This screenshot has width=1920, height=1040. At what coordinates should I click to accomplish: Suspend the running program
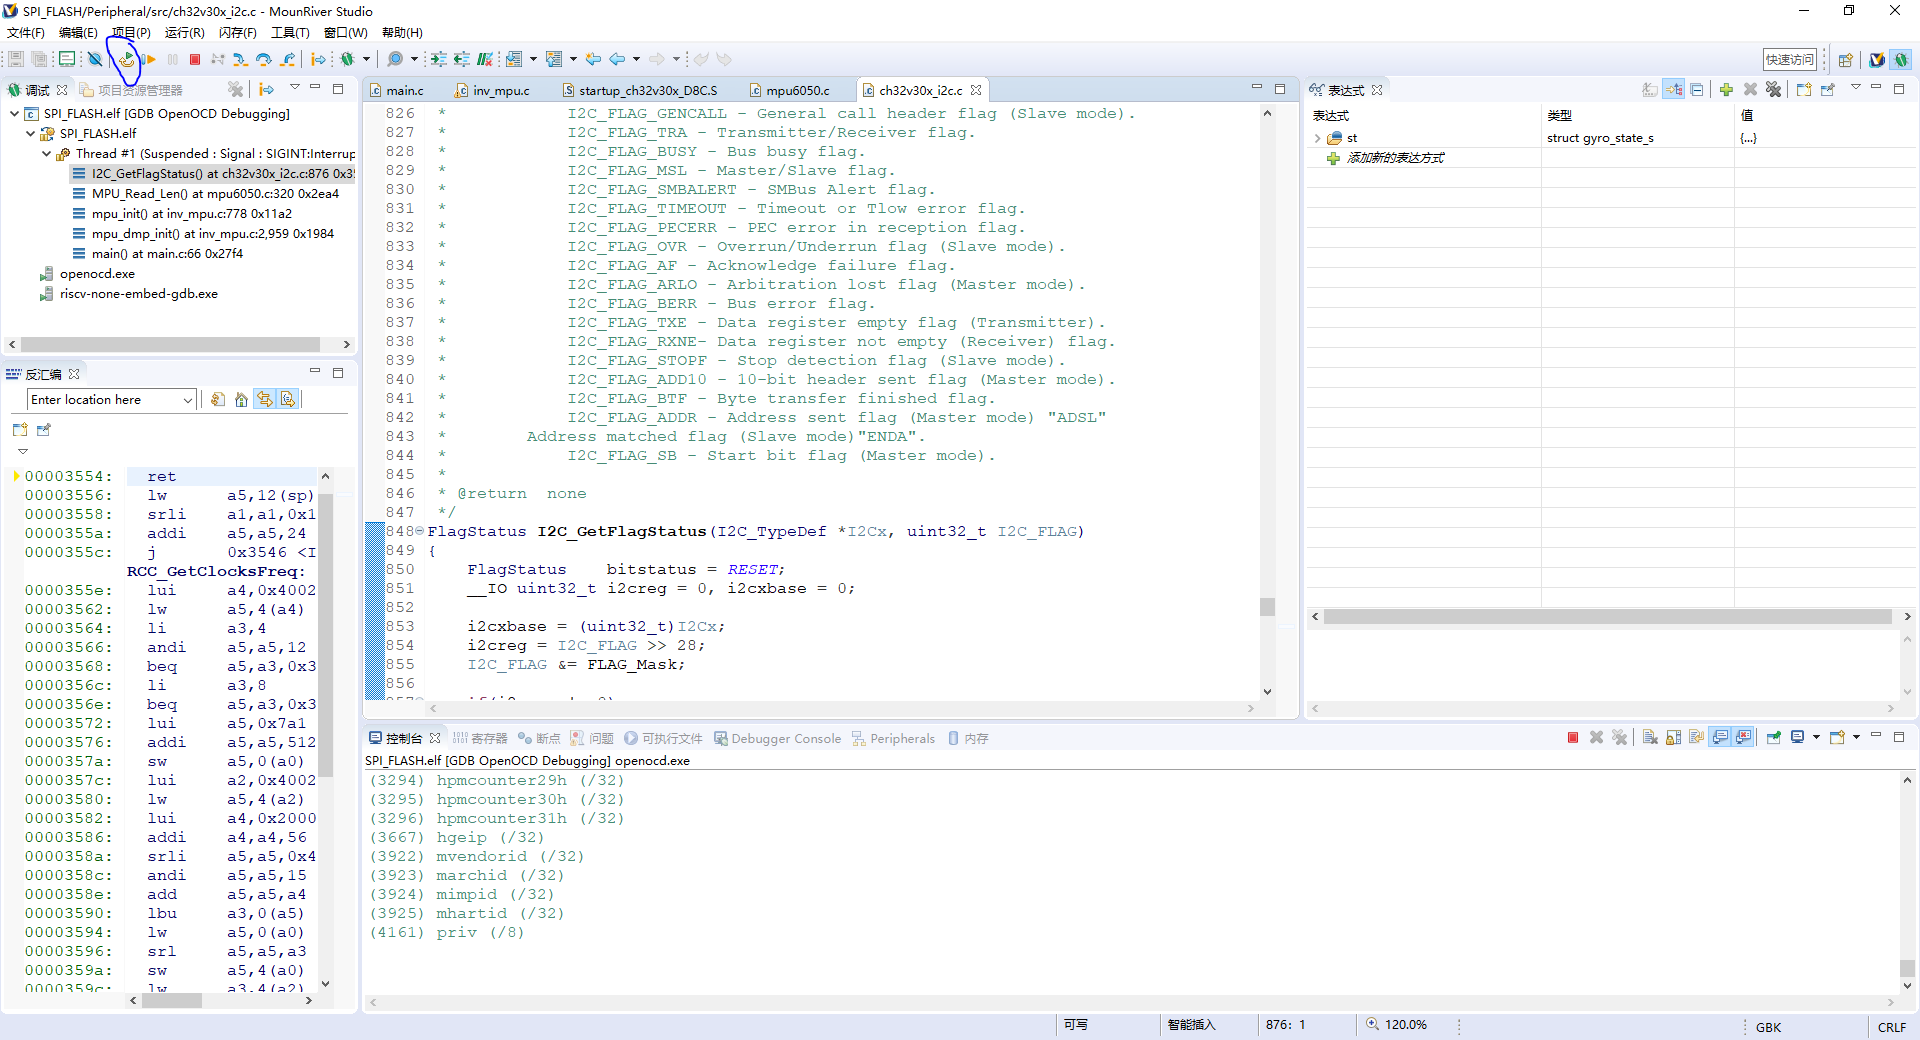[173, 60]
